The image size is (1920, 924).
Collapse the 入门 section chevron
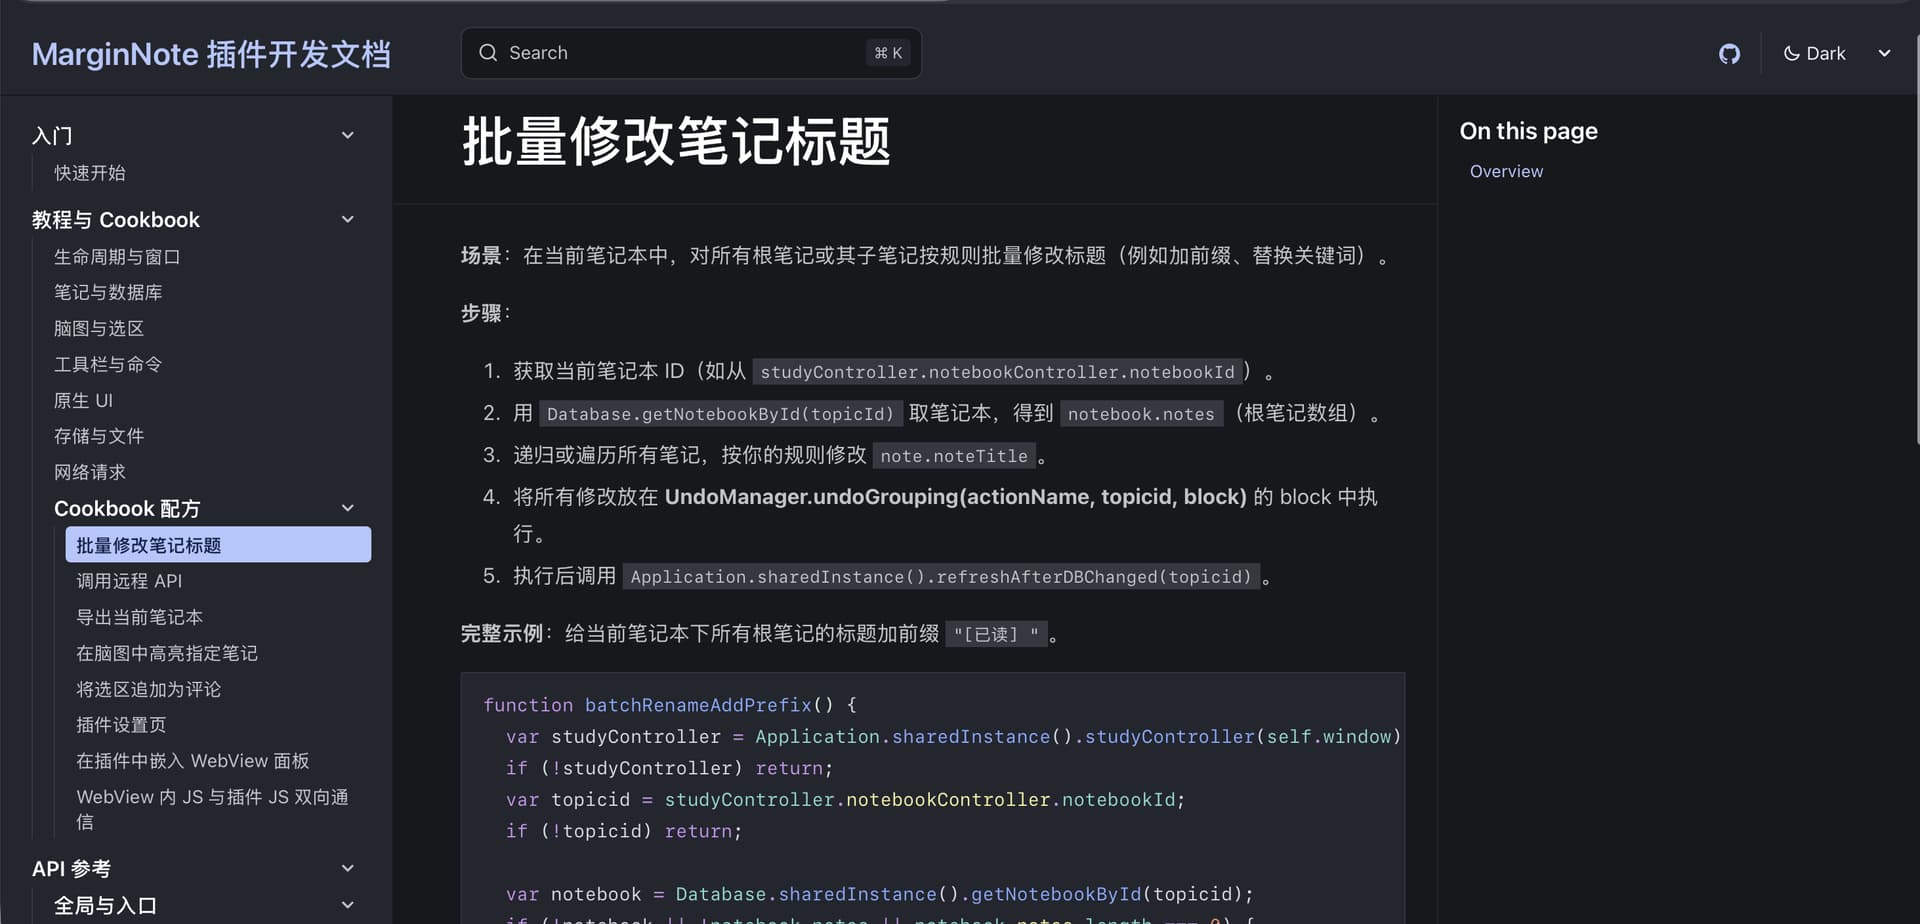(348, 135)
